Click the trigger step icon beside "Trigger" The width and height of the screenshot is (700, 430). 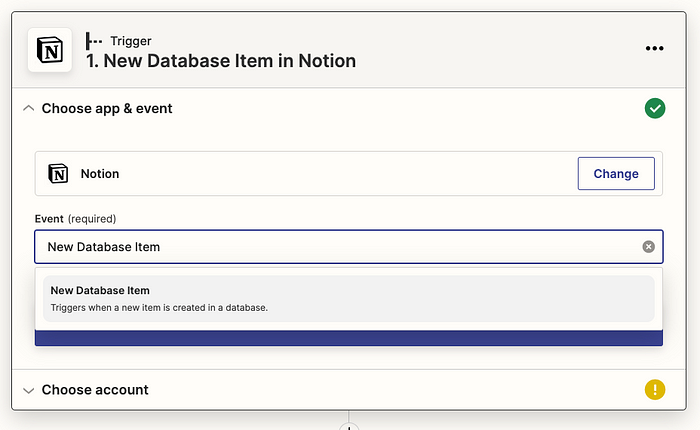[93, 41]
